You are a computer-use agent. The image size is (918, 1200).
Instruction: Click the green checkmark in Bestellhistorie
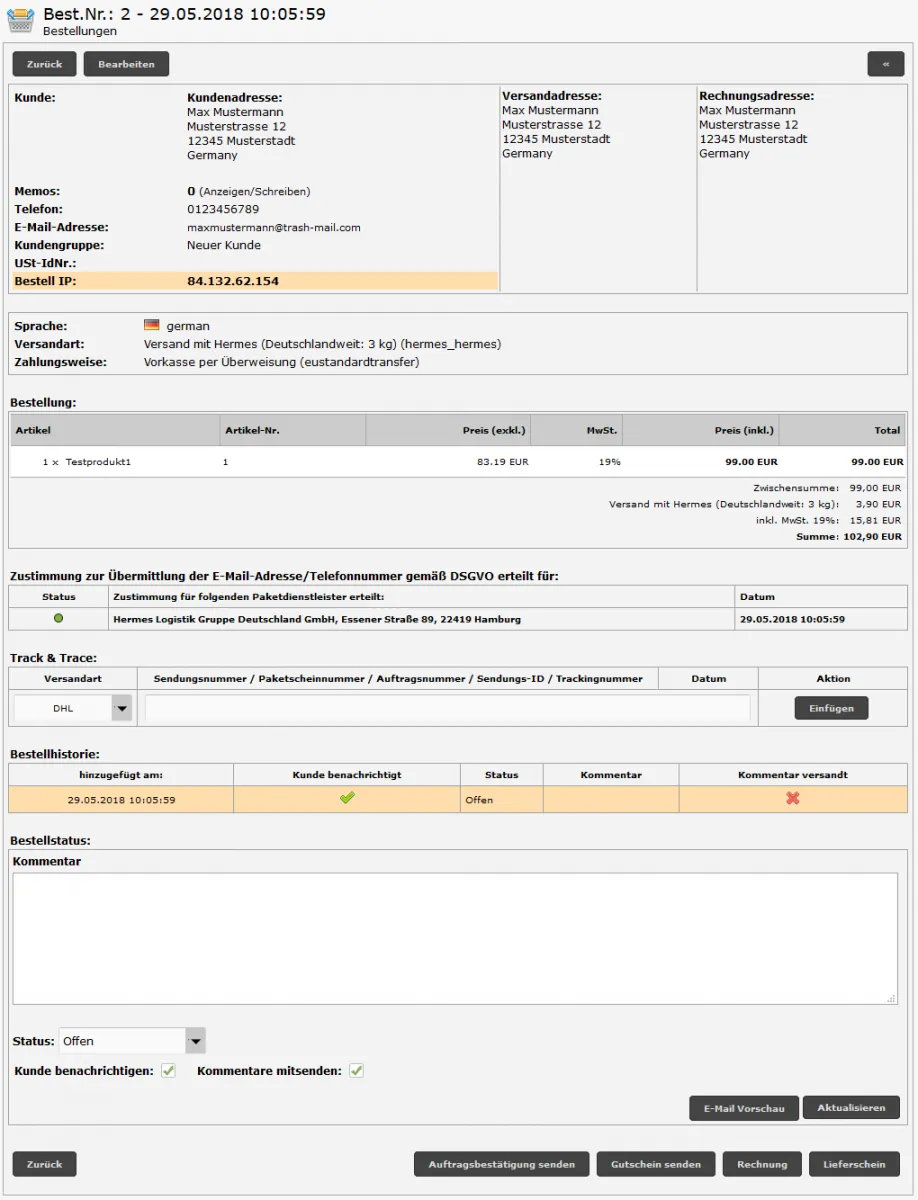[347, 798]
